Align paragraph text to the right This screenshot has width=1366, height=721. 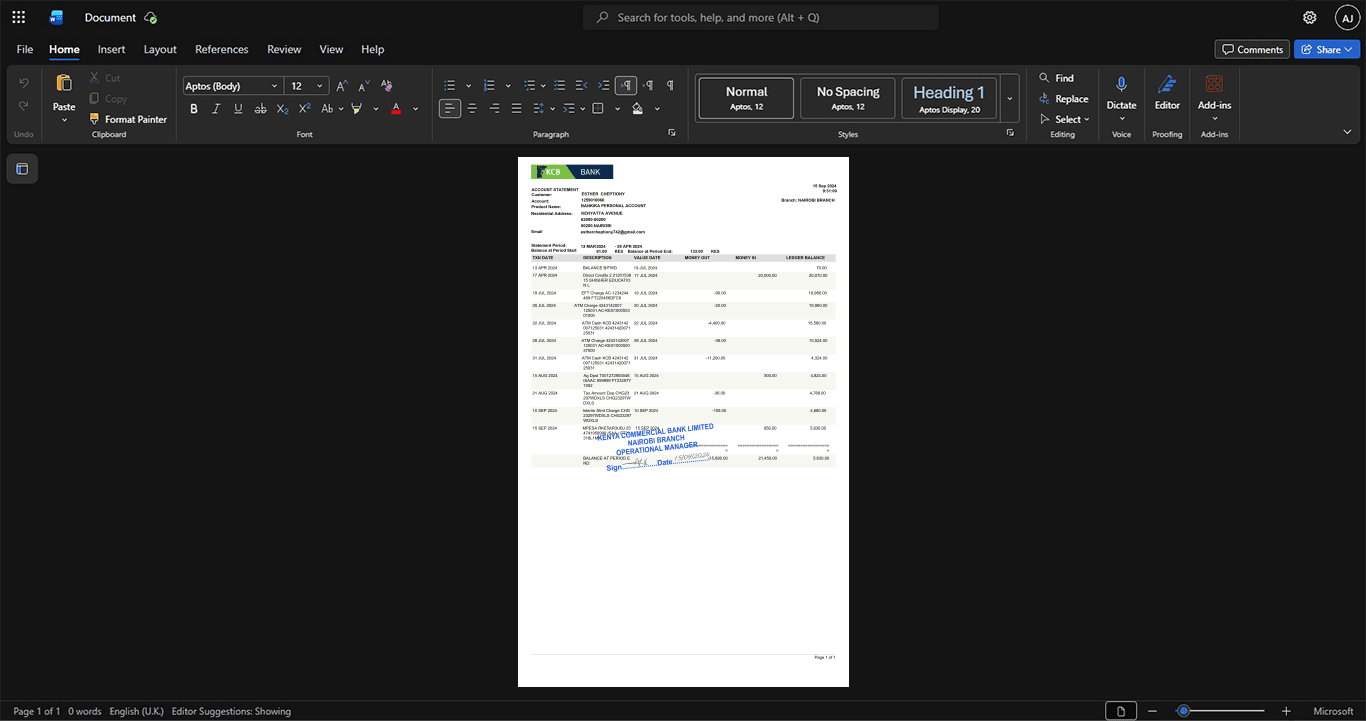[x=494, y=109]
